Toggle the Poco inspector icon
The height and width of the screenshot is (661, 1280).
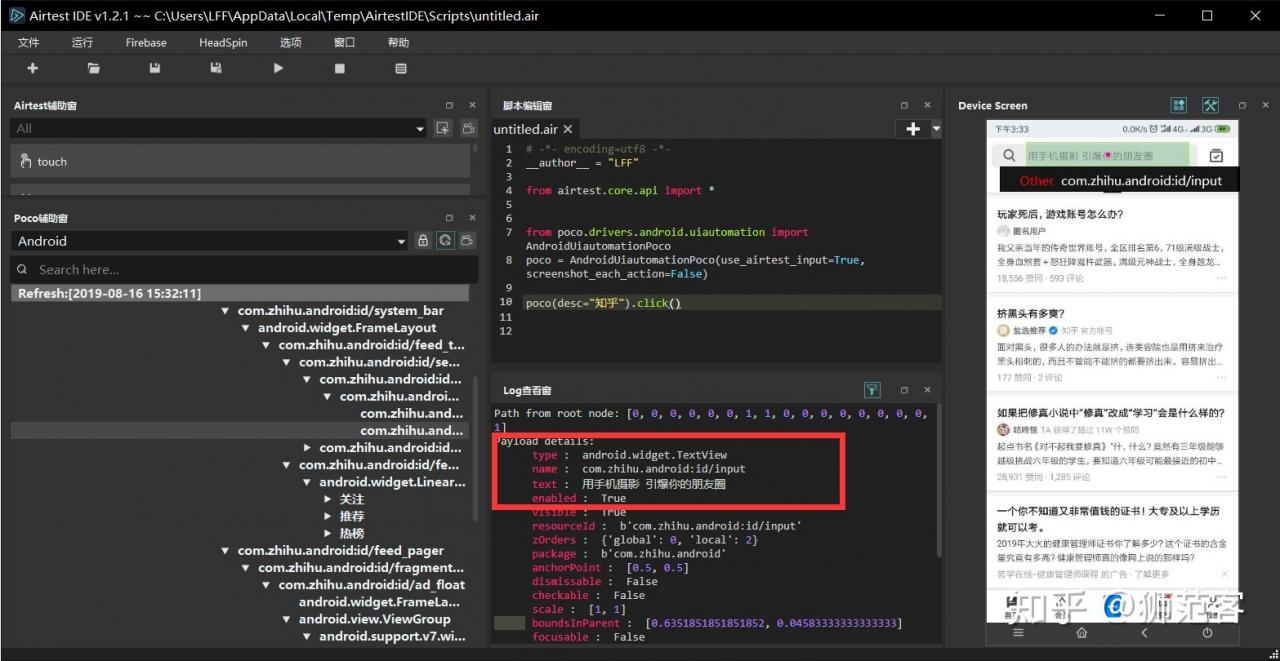pyautogui.click(x=445, y=240)
